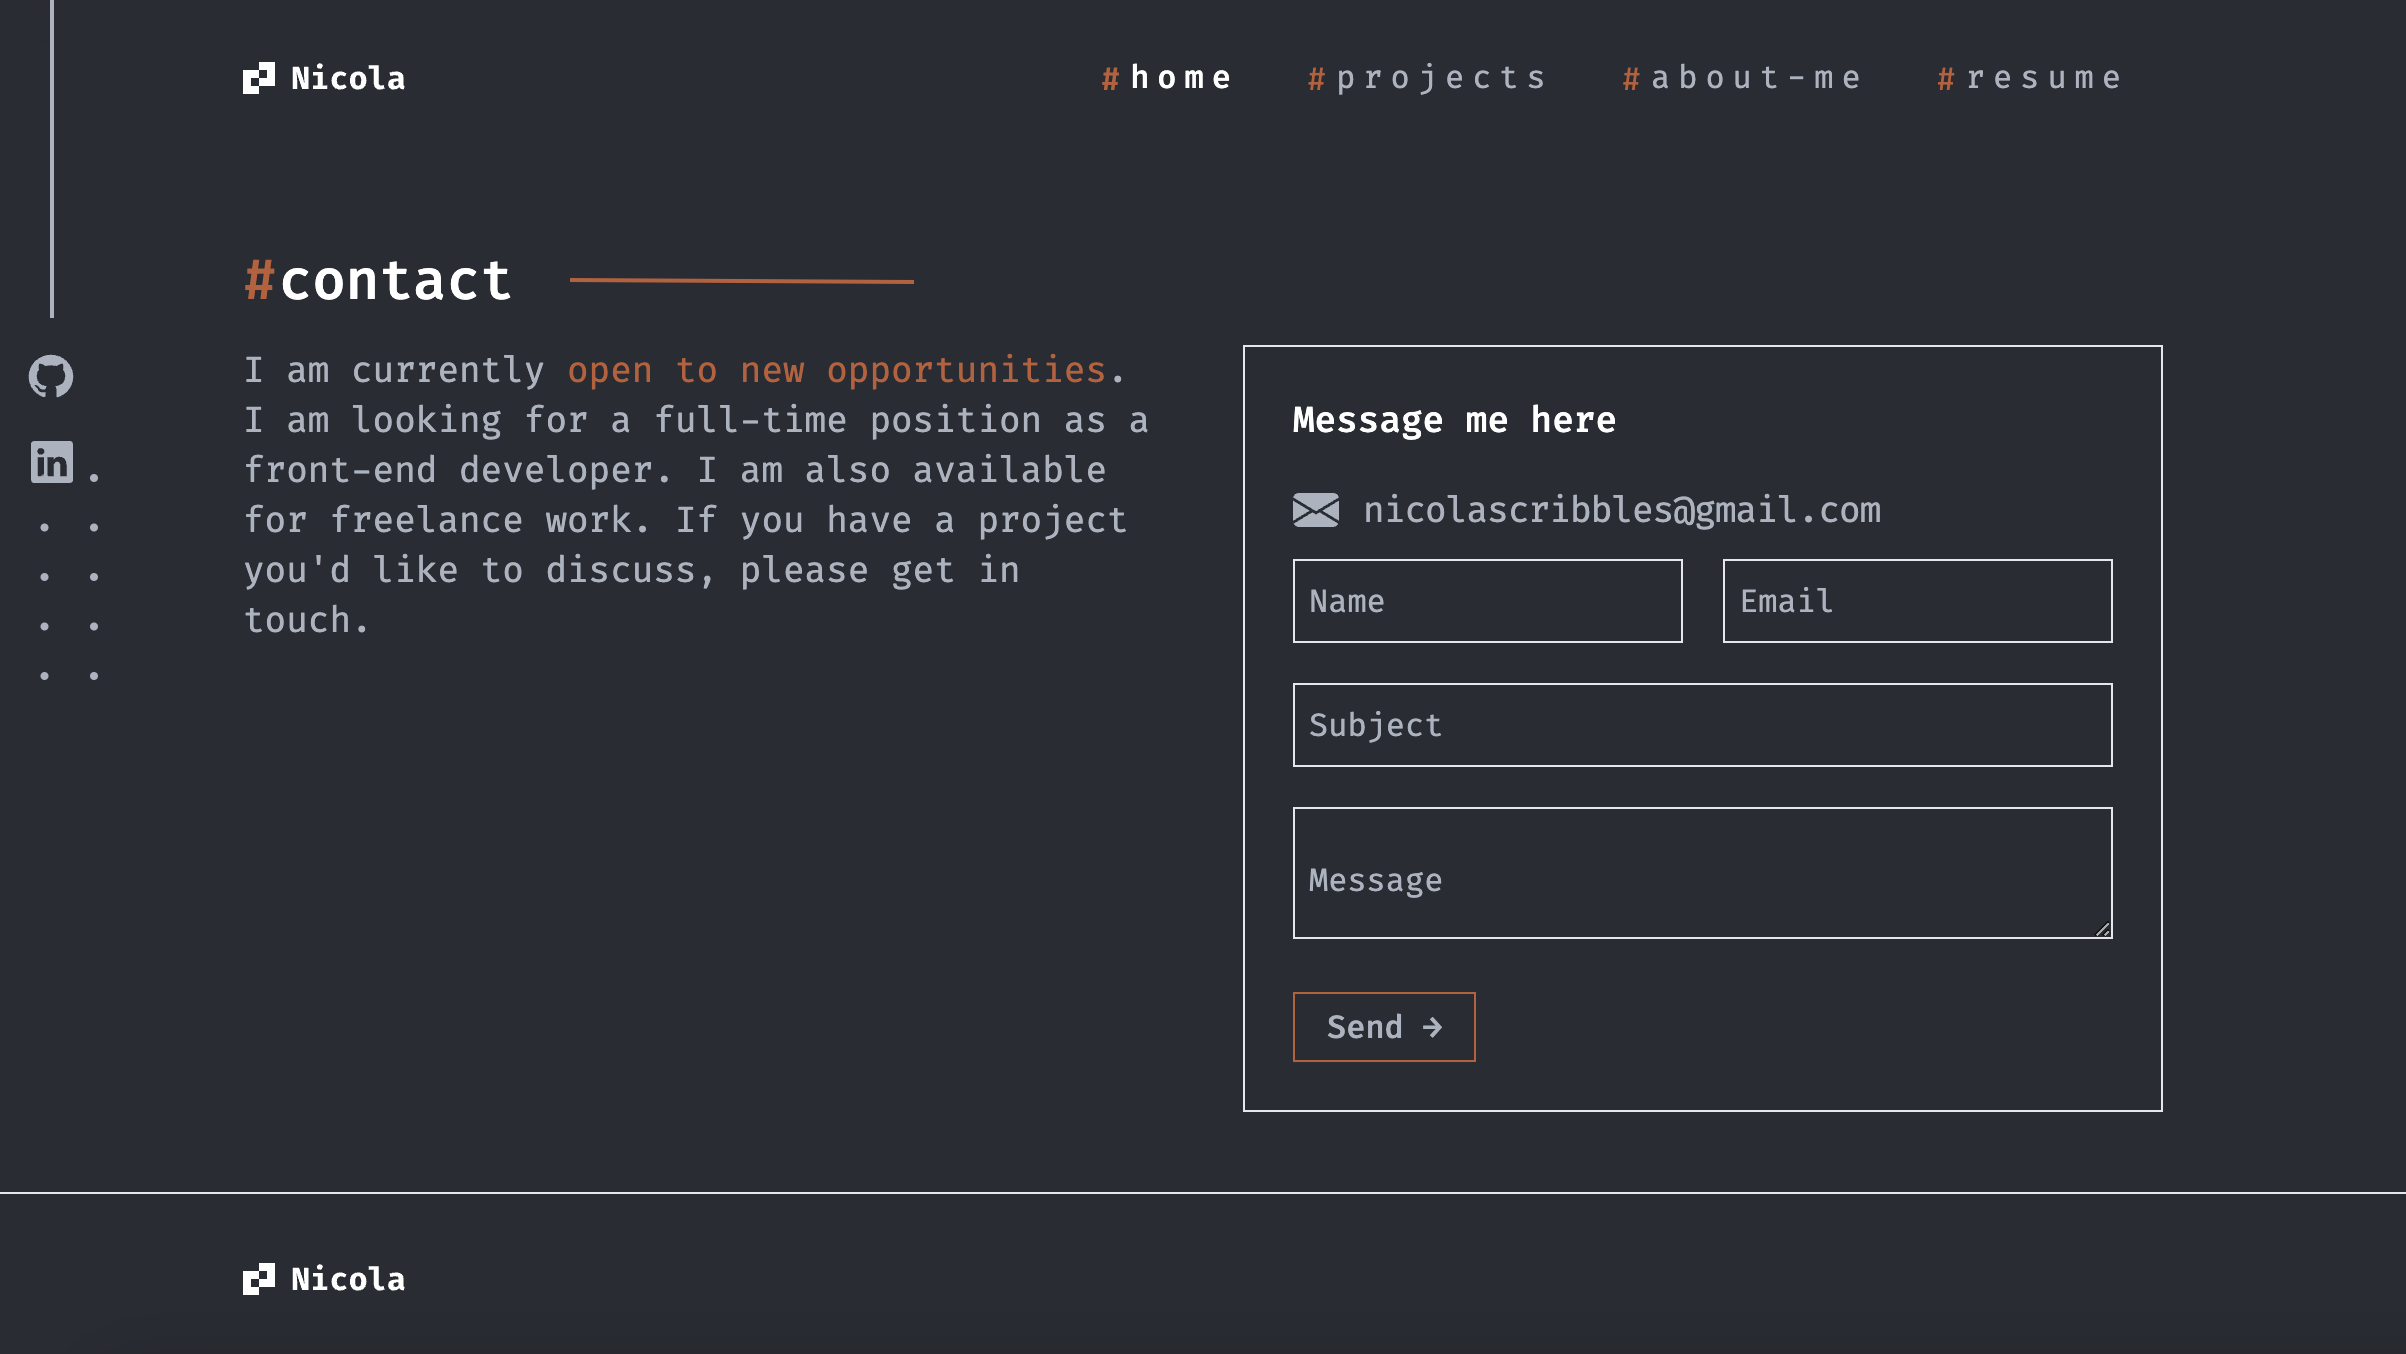Open the LinkedIn profile icon
2406x1354 pixels.
pyautogui.click(x=52, y=462)
